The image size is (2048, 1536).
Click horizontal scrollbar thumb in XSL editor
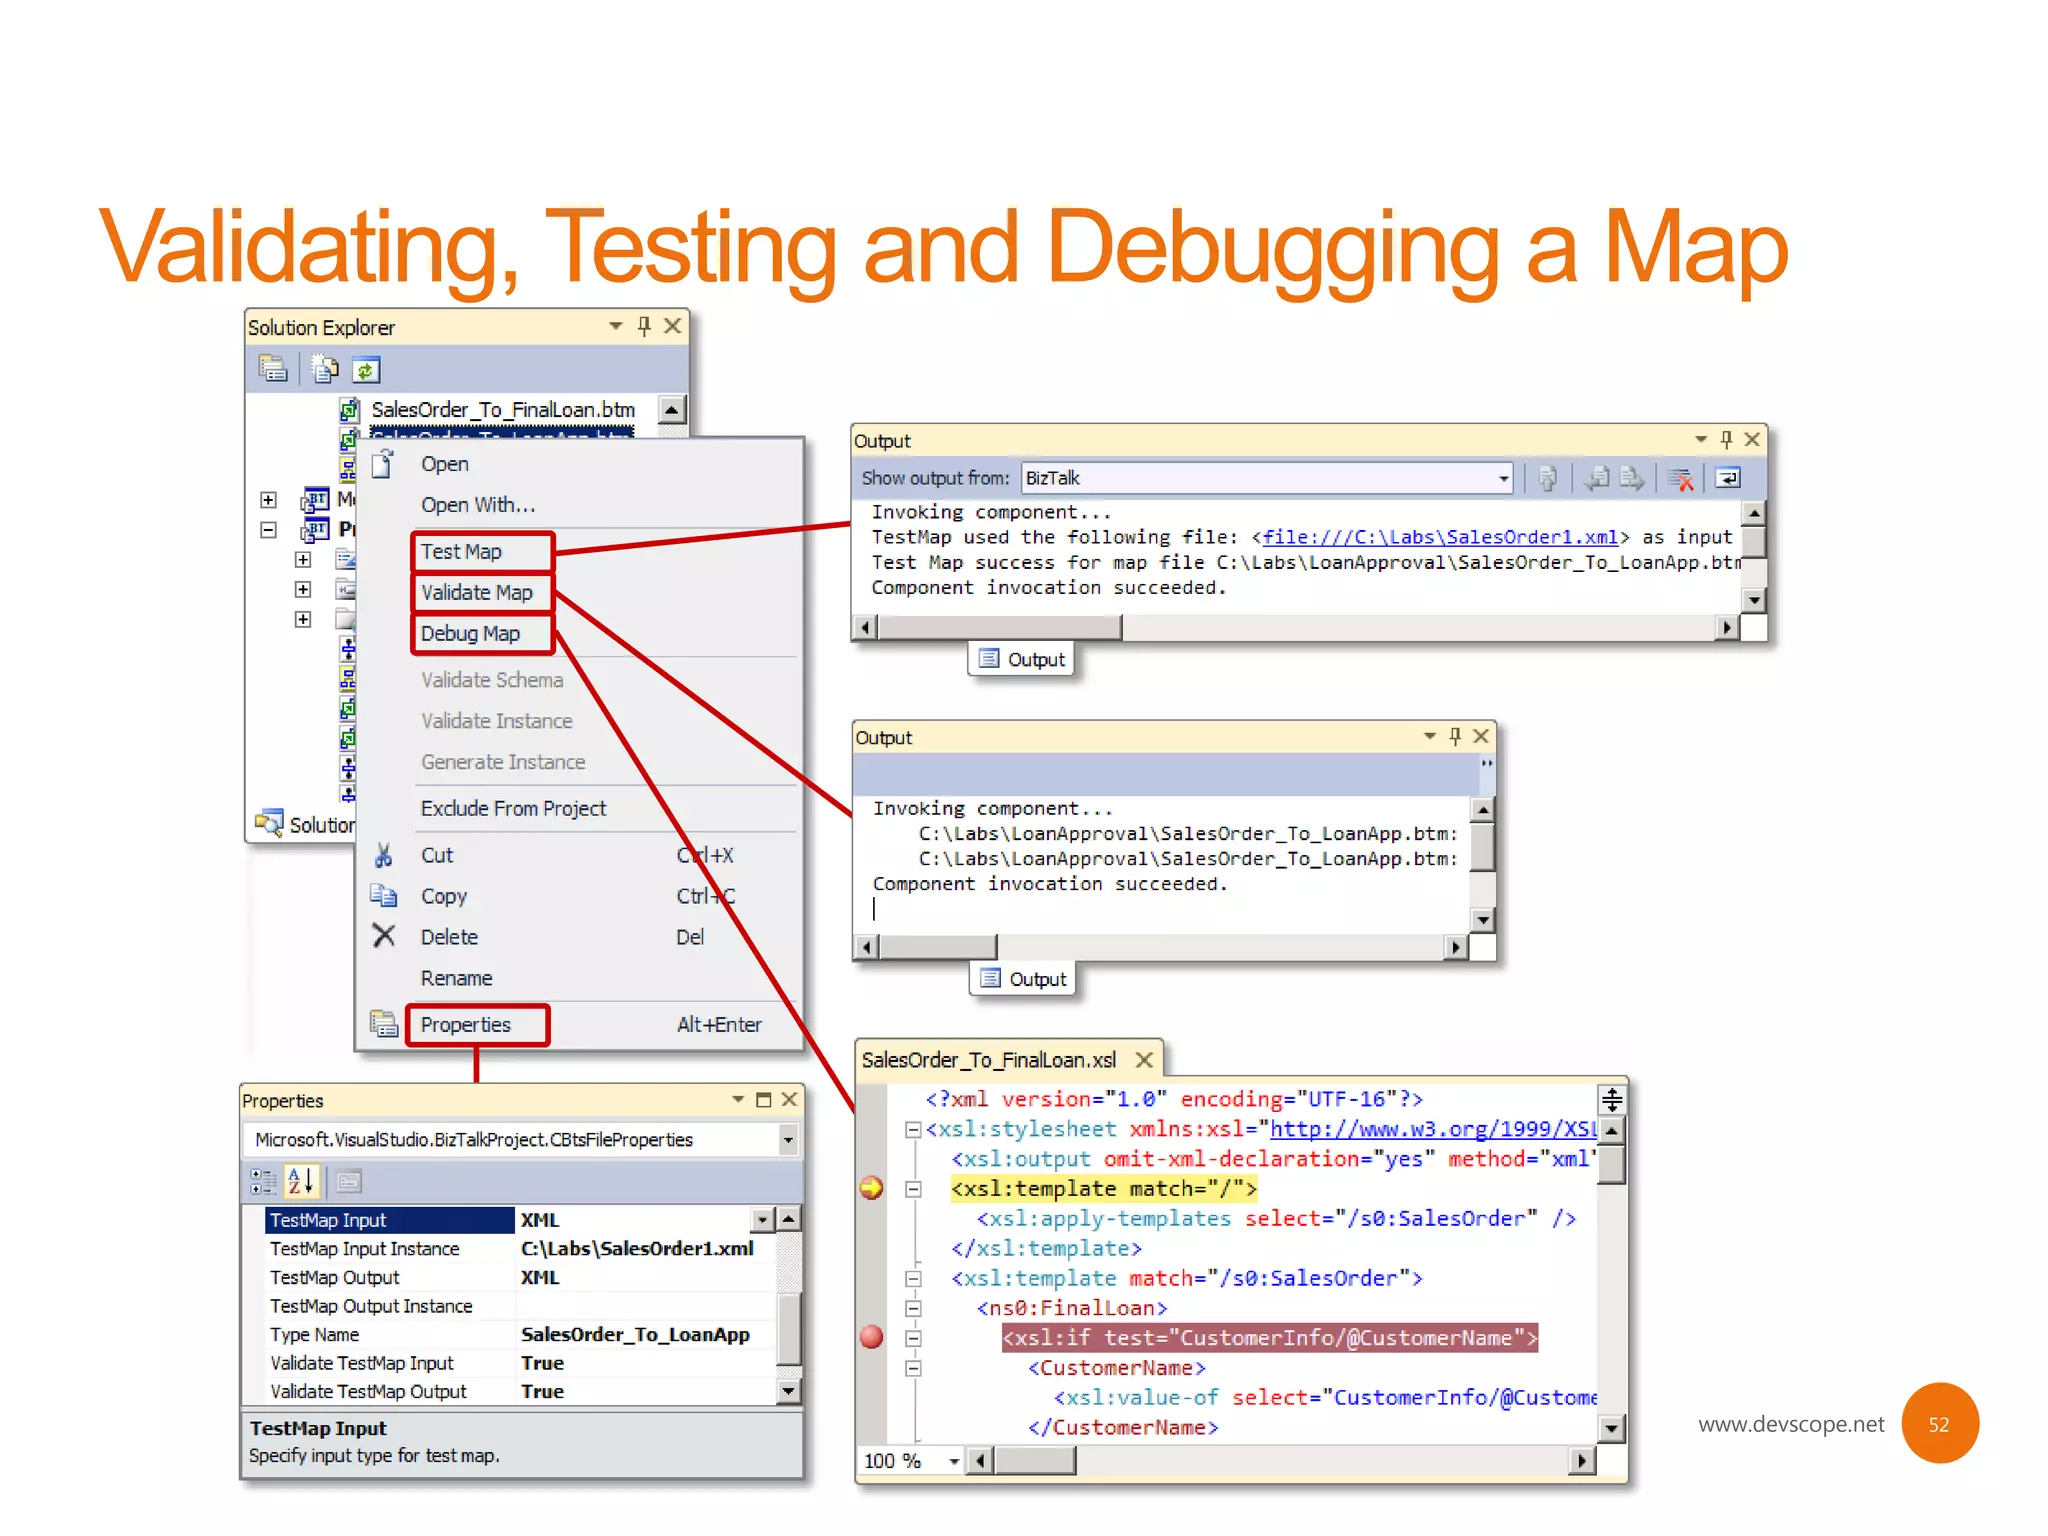click(1035, 1461)
